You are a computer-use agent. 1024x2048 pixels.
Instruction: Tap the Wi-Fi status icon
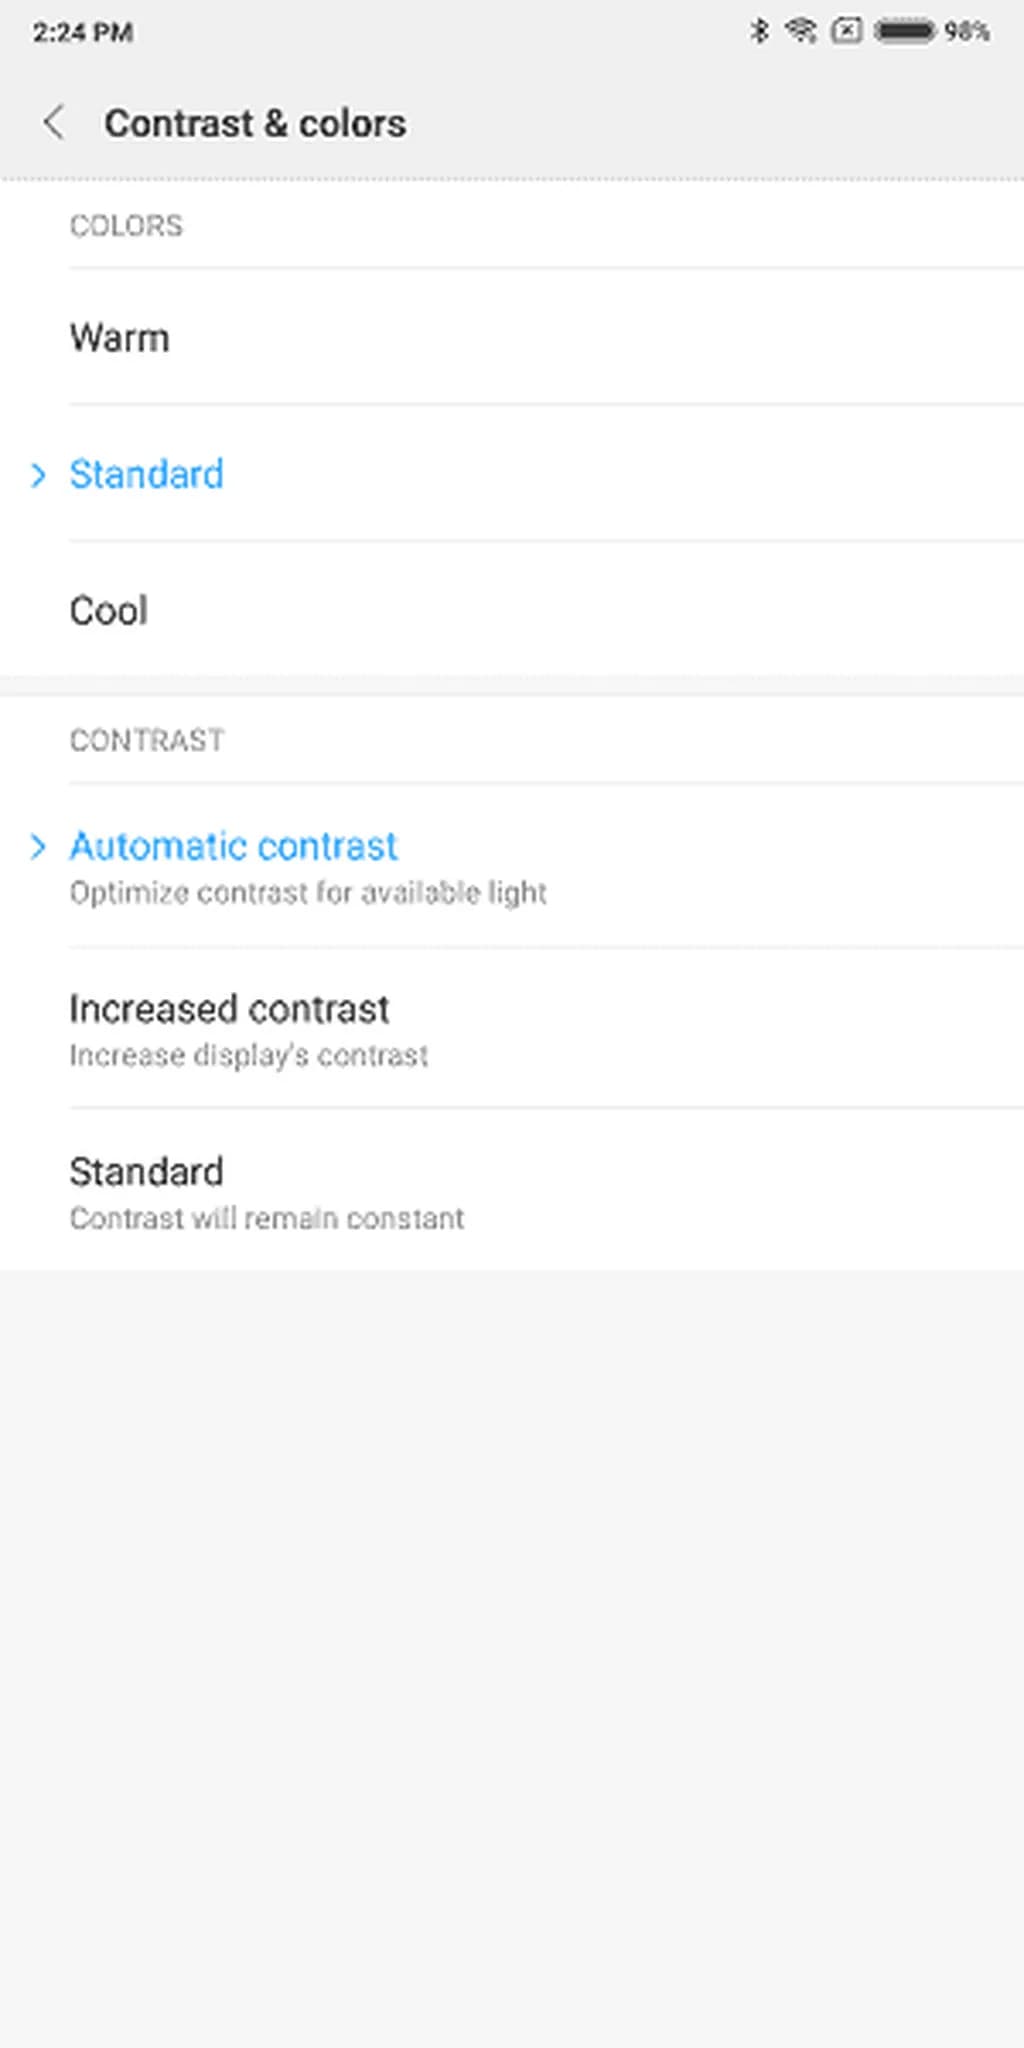click(x=801, y=31)
